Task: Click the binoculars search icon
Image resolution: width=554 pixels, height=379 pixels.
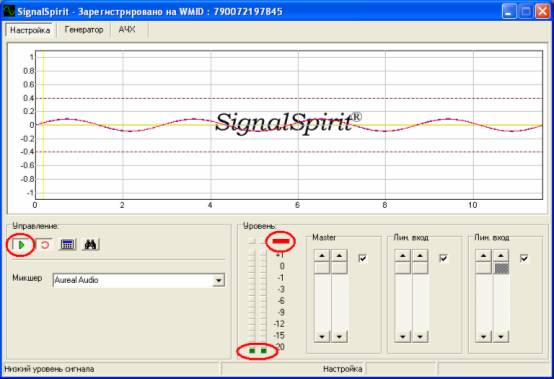Action: (x=90, y=244)
